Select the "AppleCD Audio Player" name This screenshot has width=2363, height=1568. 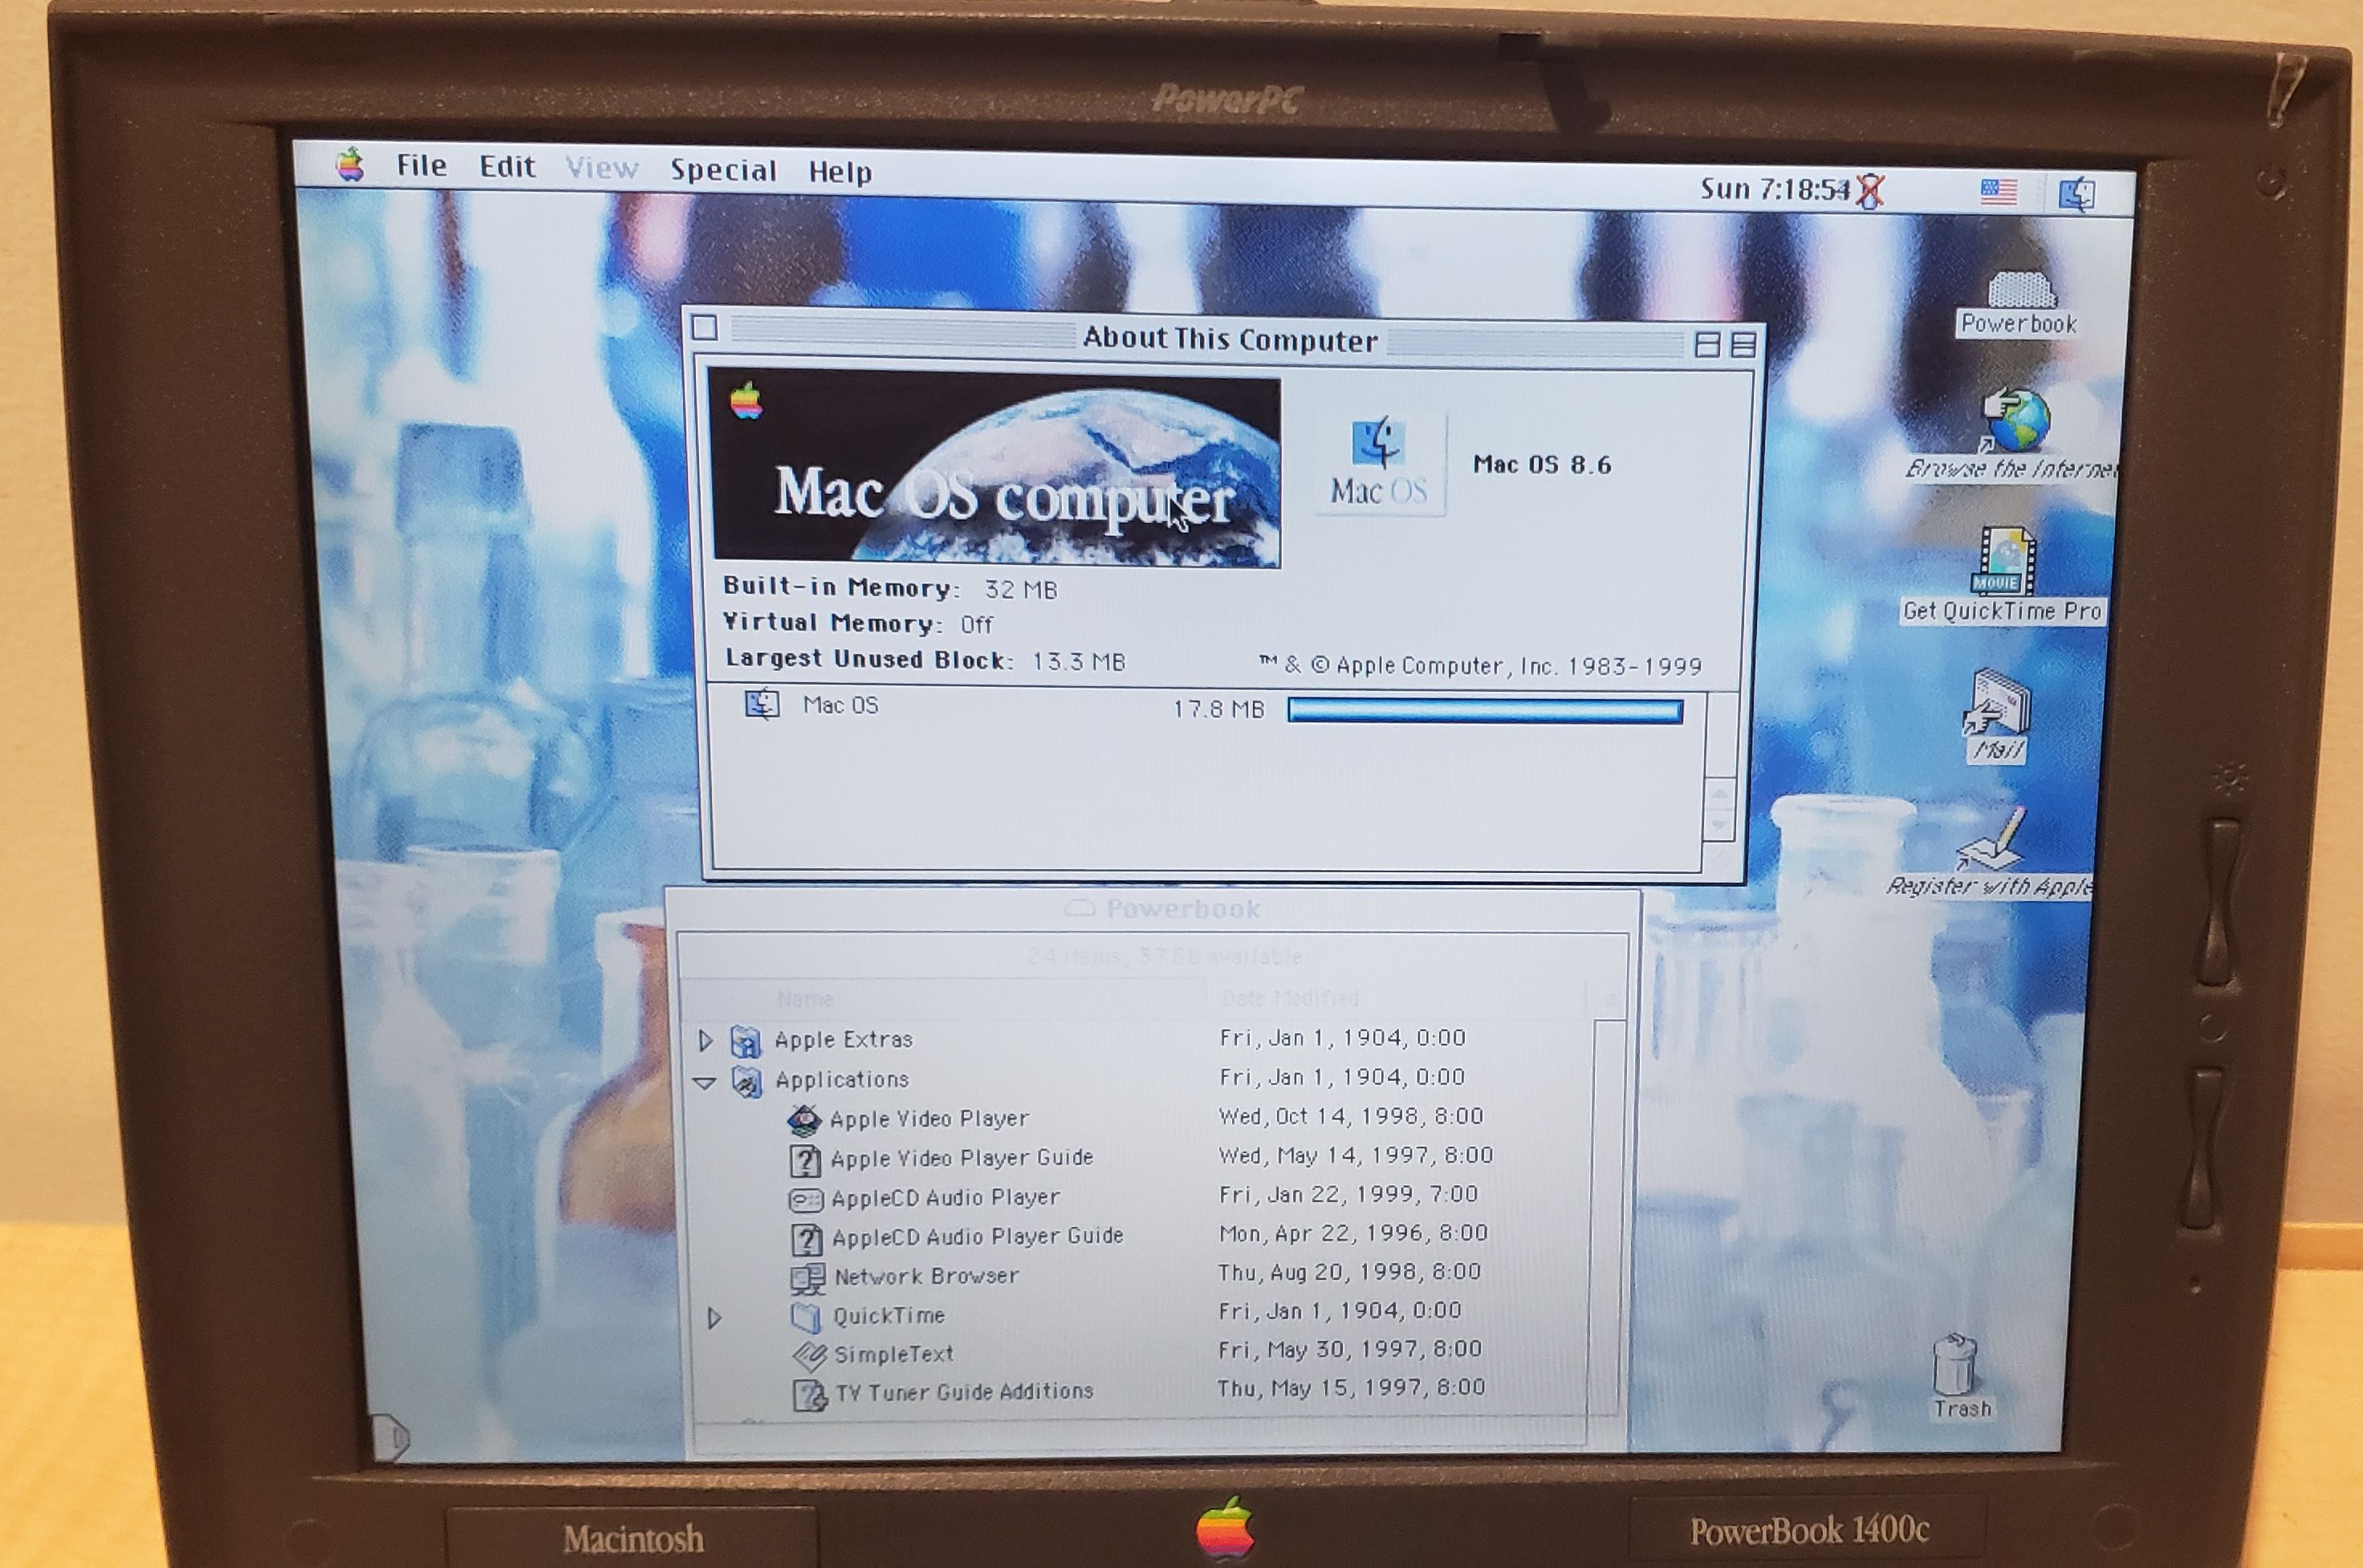click(x=945, y=1197)
